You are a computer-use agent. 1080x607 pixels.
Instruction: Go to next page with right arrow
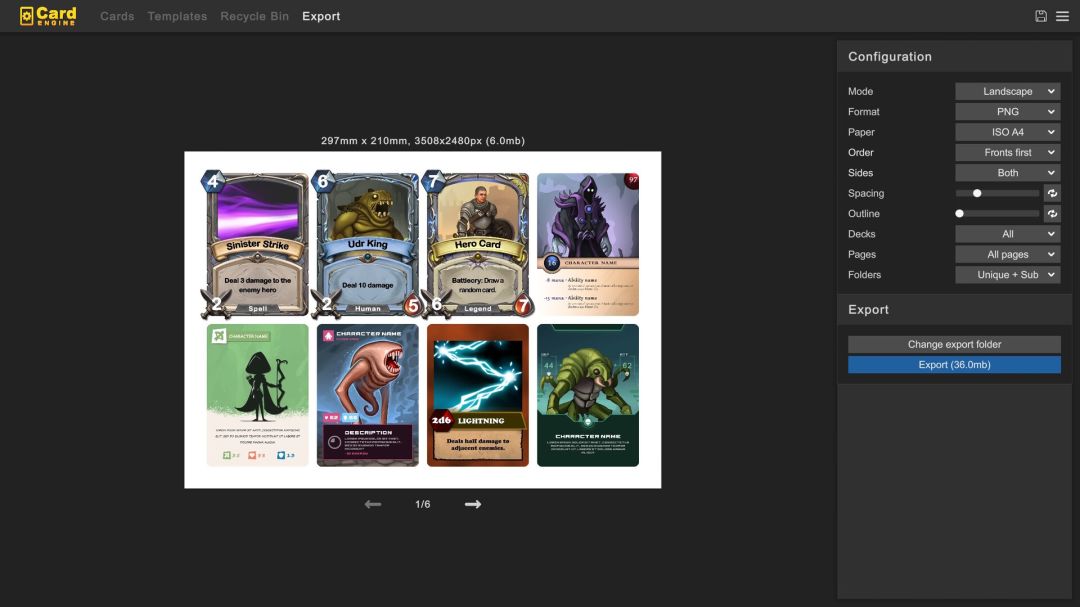pyautogui.click(x=472, y=504)
